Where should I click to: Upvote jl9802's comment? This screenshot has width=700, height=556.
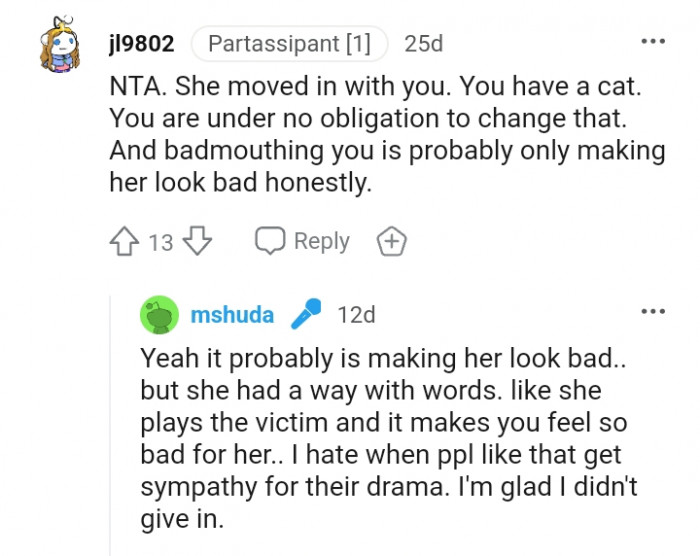[124, 241]
